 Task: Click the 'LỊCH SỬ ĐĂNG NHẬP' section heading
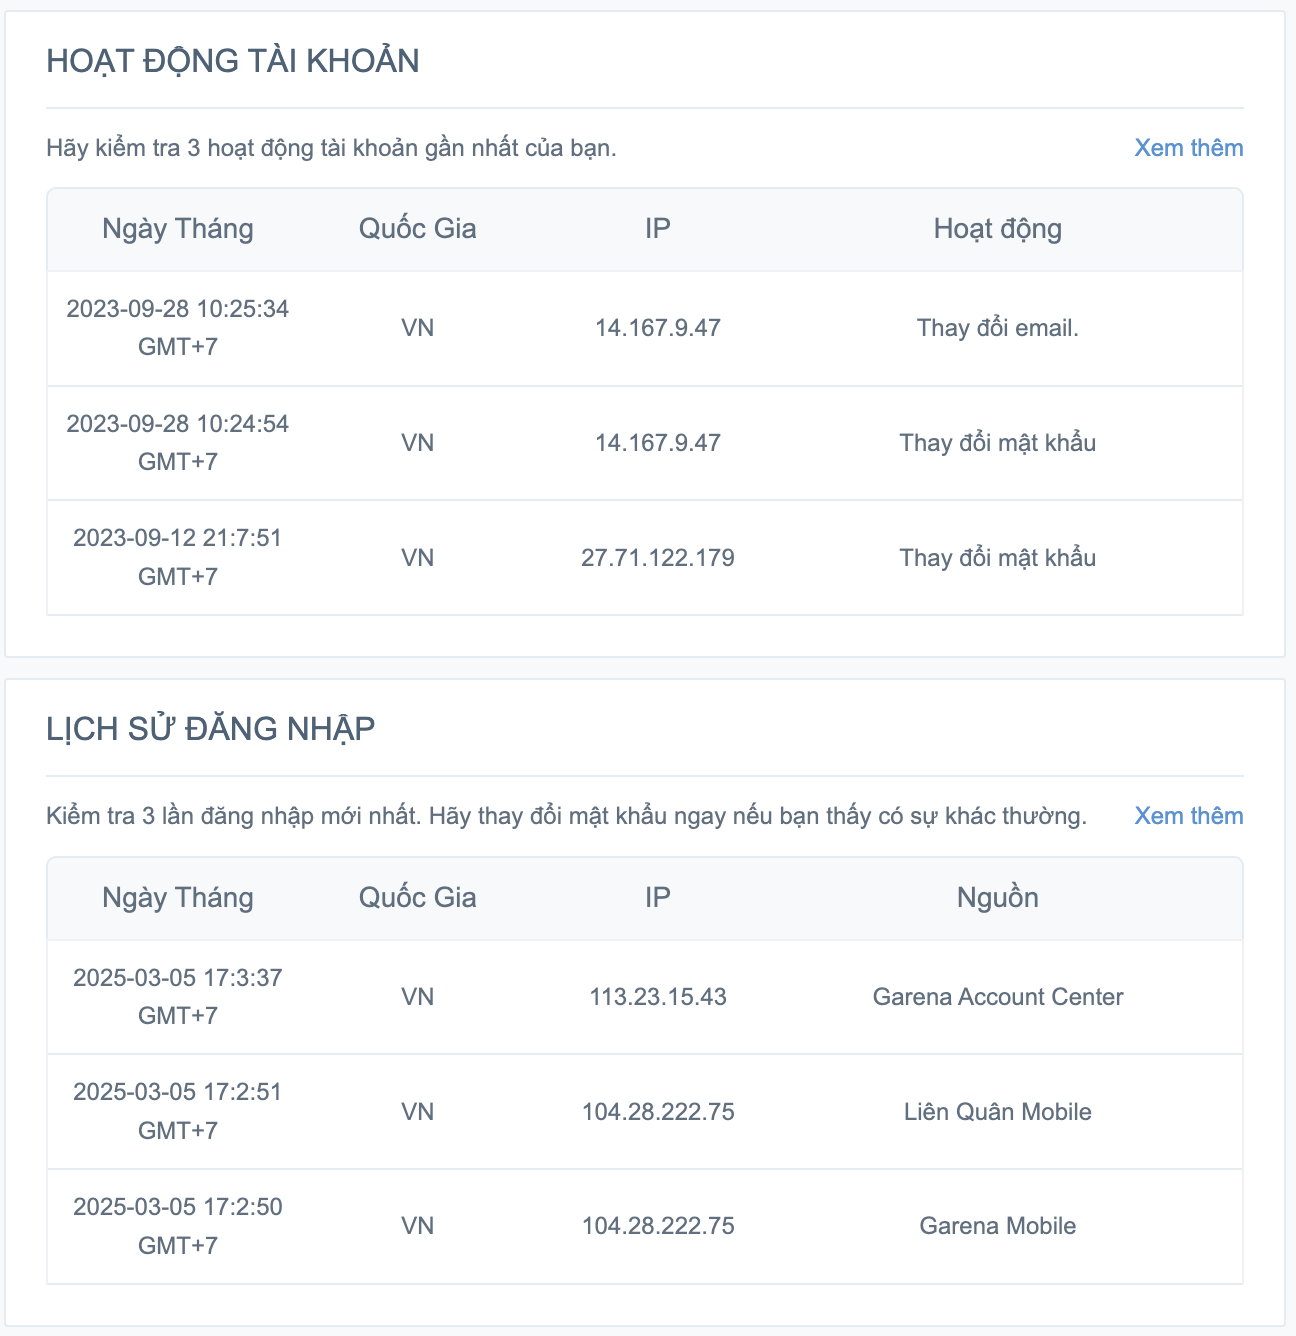tap(211, 729)
